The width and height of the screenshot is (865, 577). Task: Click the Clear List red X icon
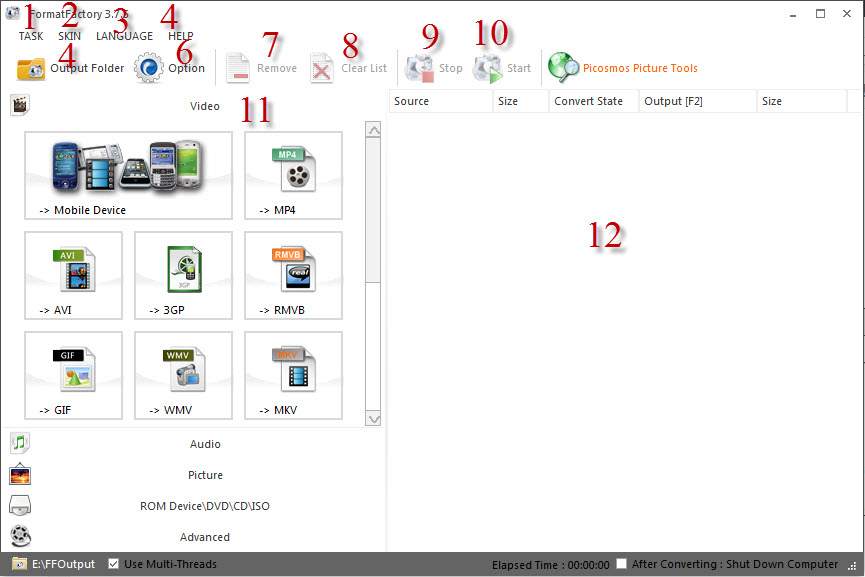click(x=322, y=68)
